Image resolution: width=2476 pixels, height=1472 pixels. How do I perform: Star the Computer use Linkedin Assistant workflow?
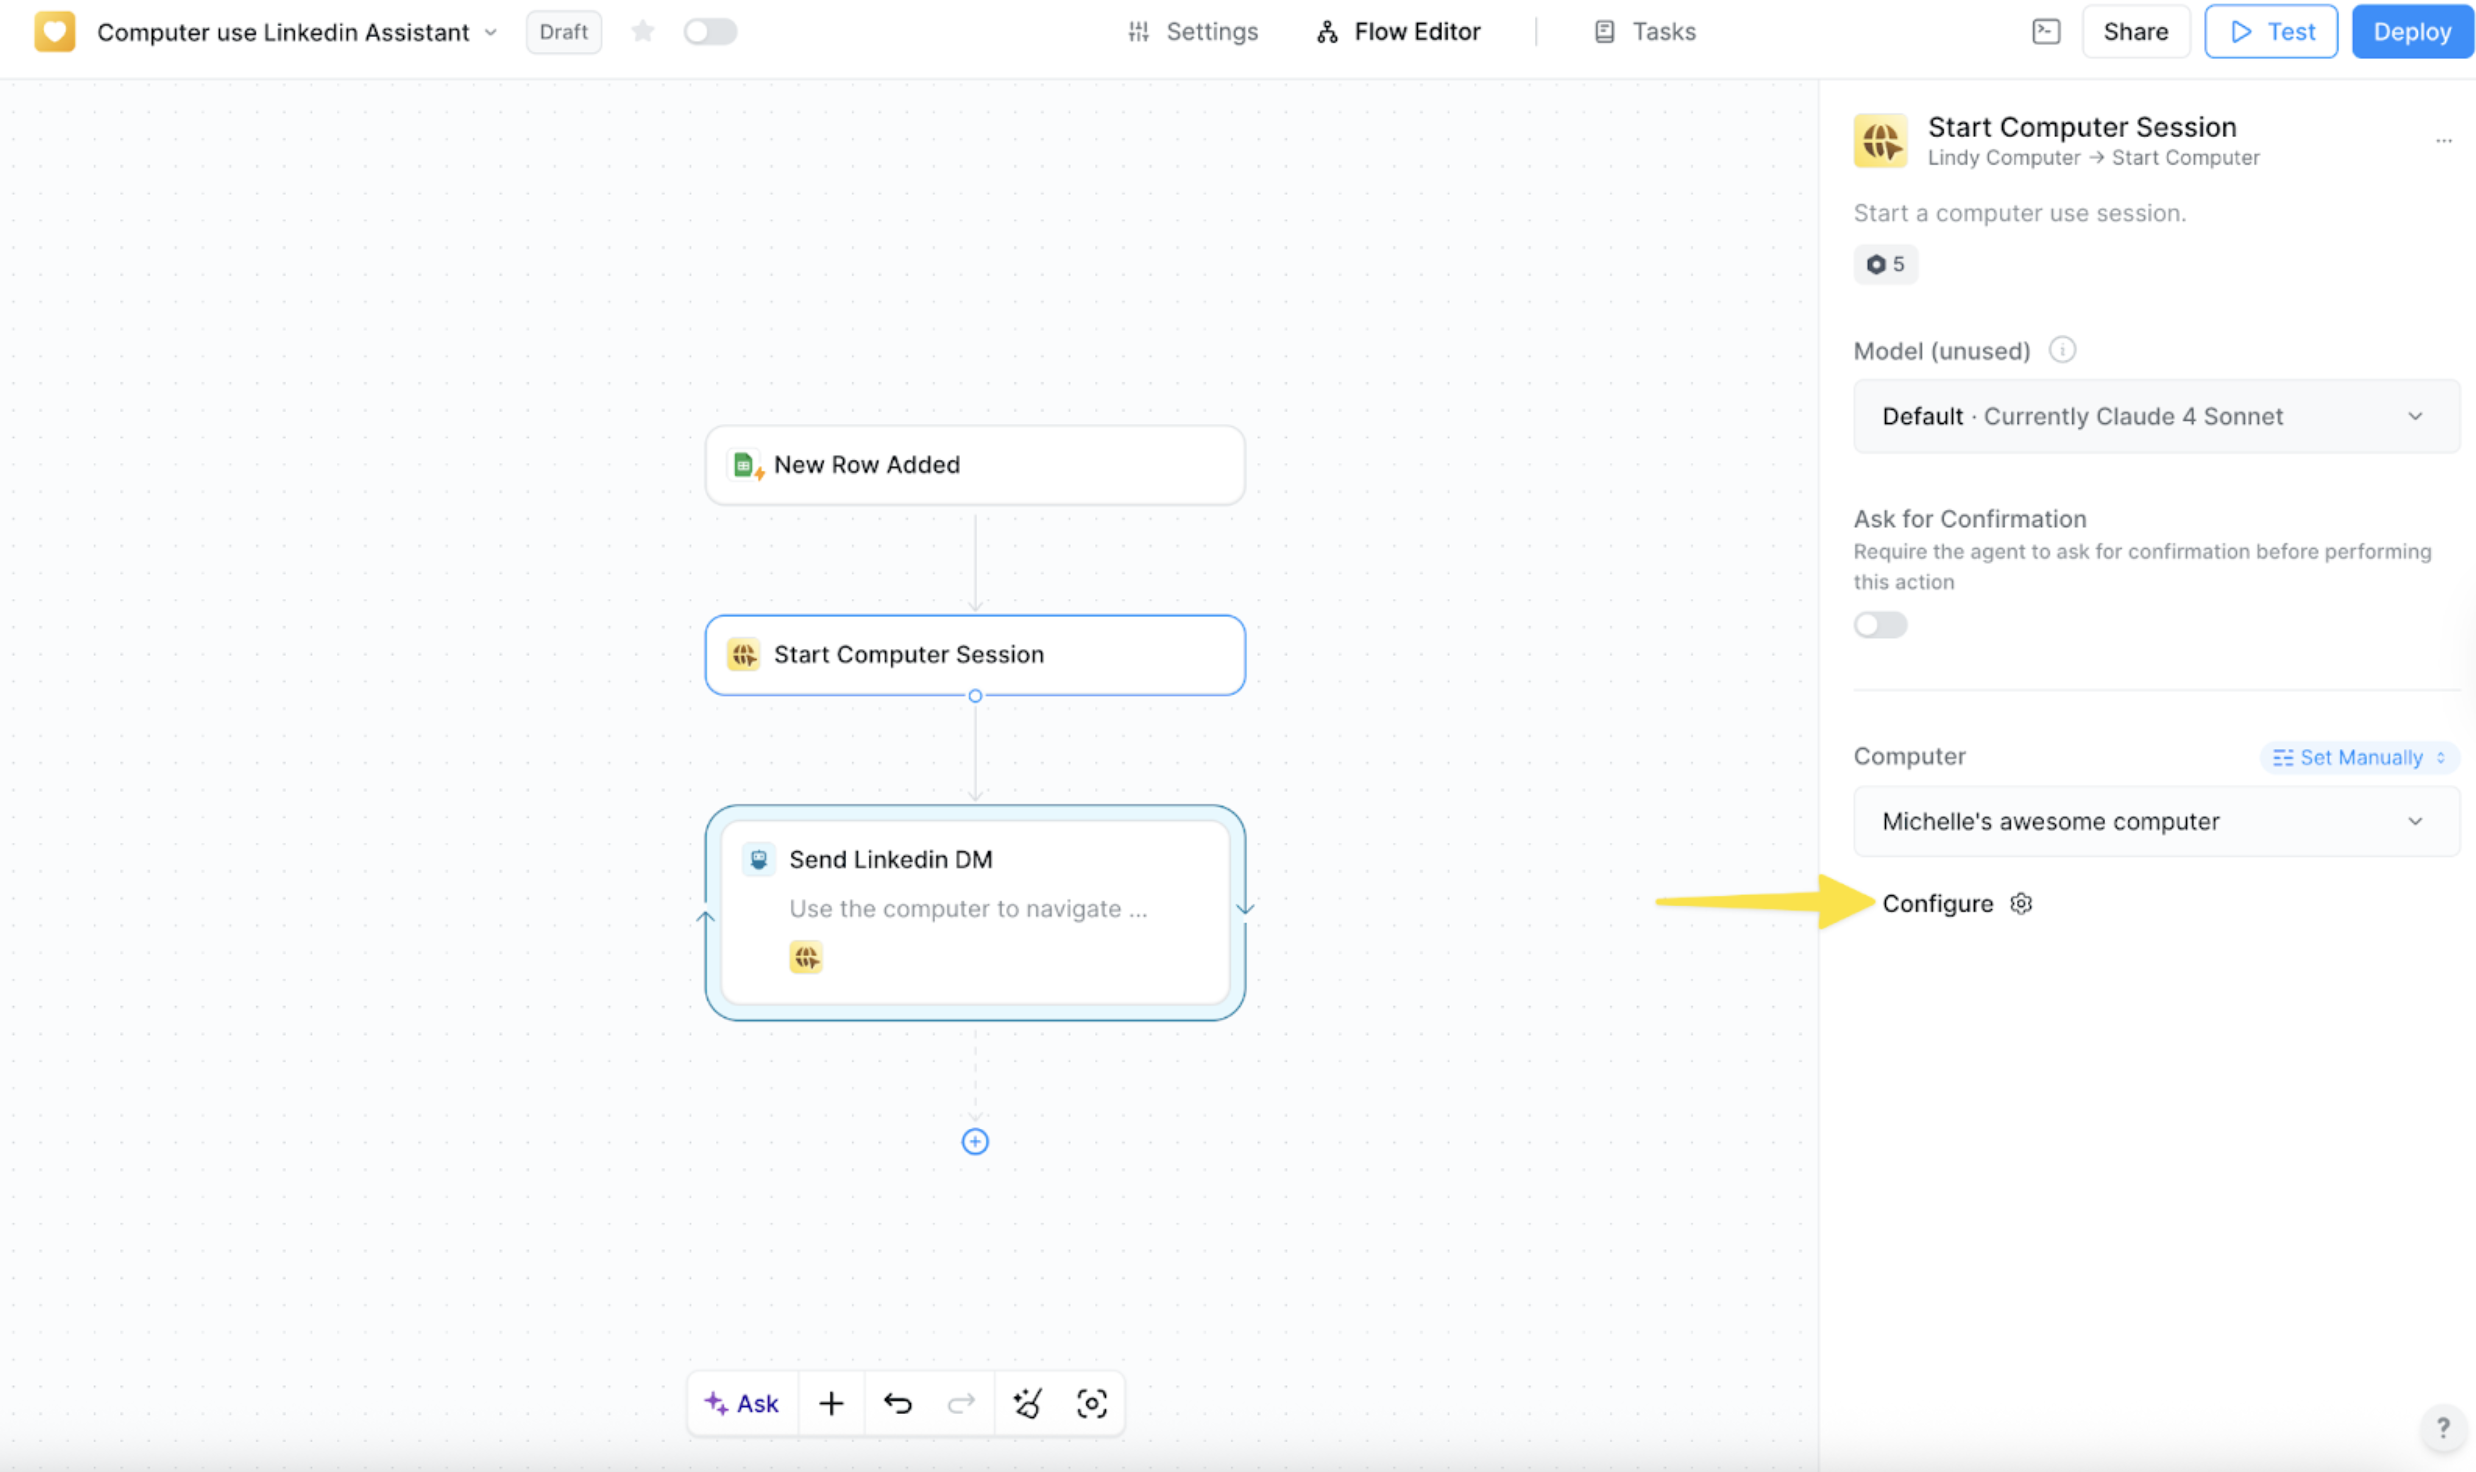click(643, 31)
